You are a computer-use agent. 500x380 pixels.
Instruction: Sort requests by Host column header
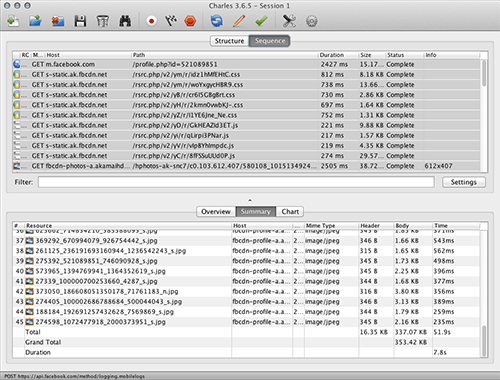pyautogui.click(x=88, y=55)
